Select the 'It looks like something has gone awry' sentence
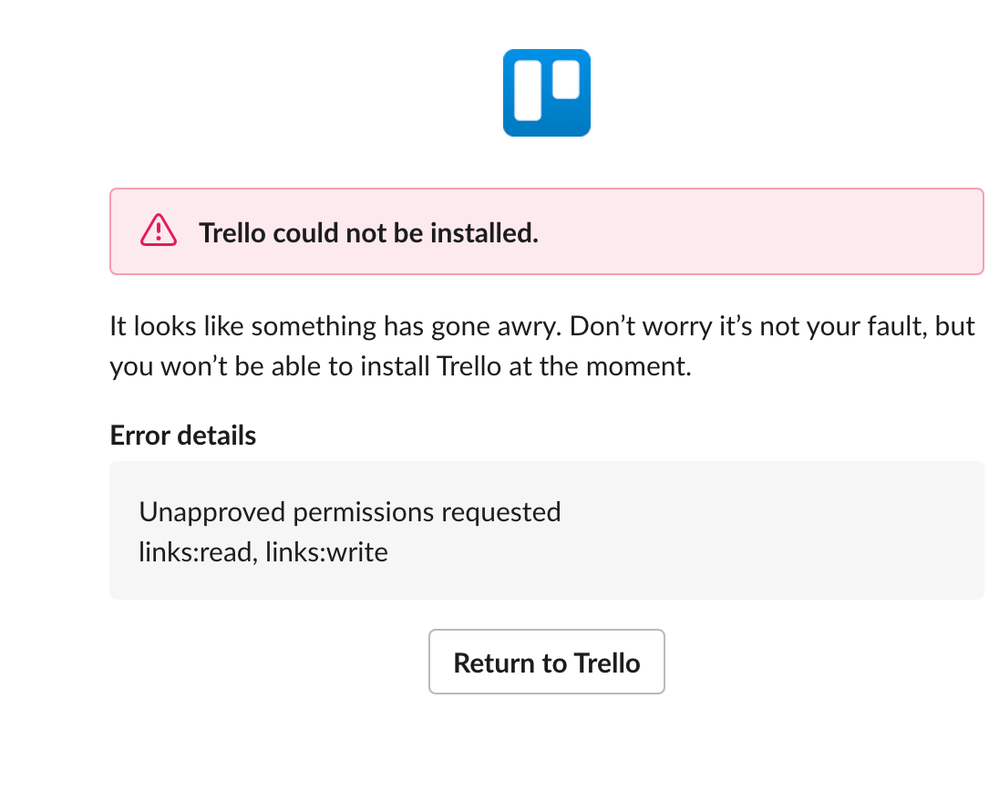The image size is (999, 811). pyautogui.click(x=336, y=326)
